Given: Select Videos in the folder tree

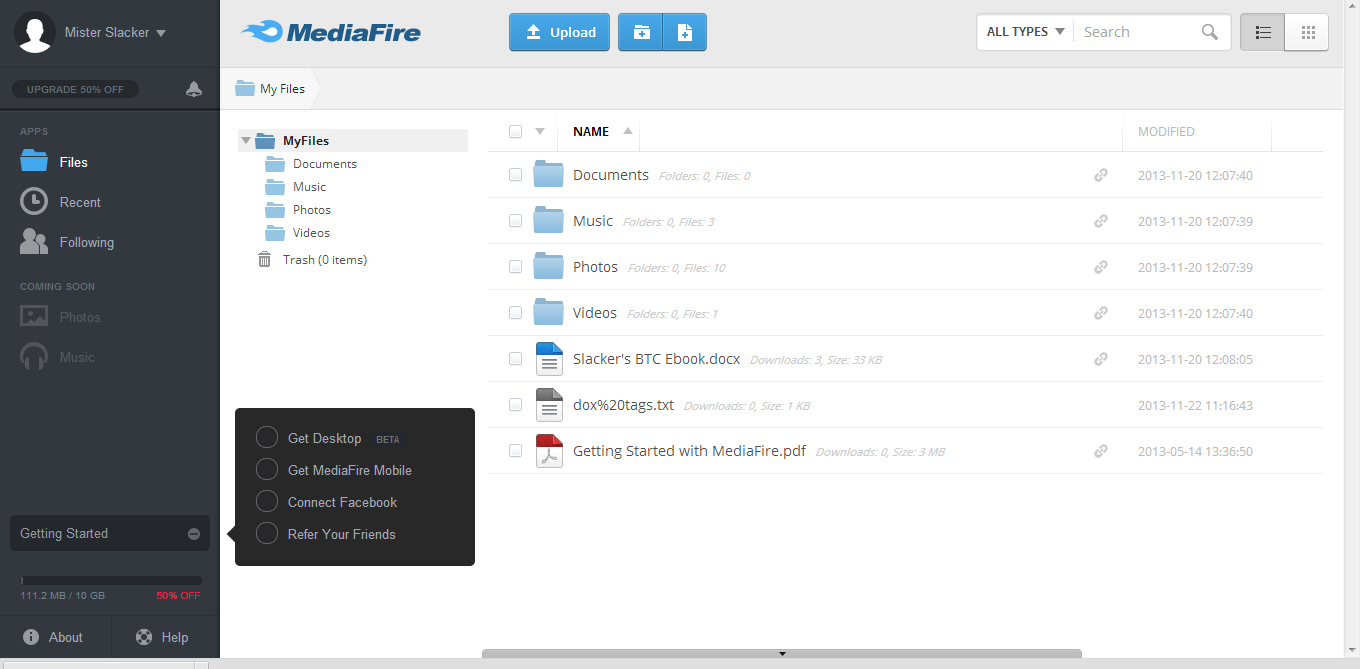Looking at the screenshot, I should (311, 233).
